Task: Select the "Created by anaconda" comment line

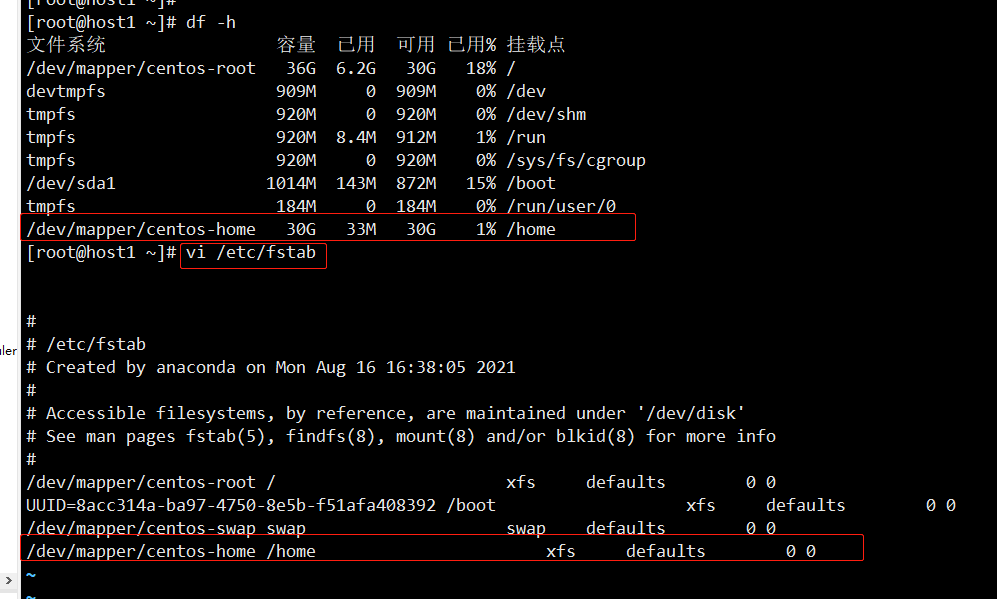Action: (x=271, y=368)
